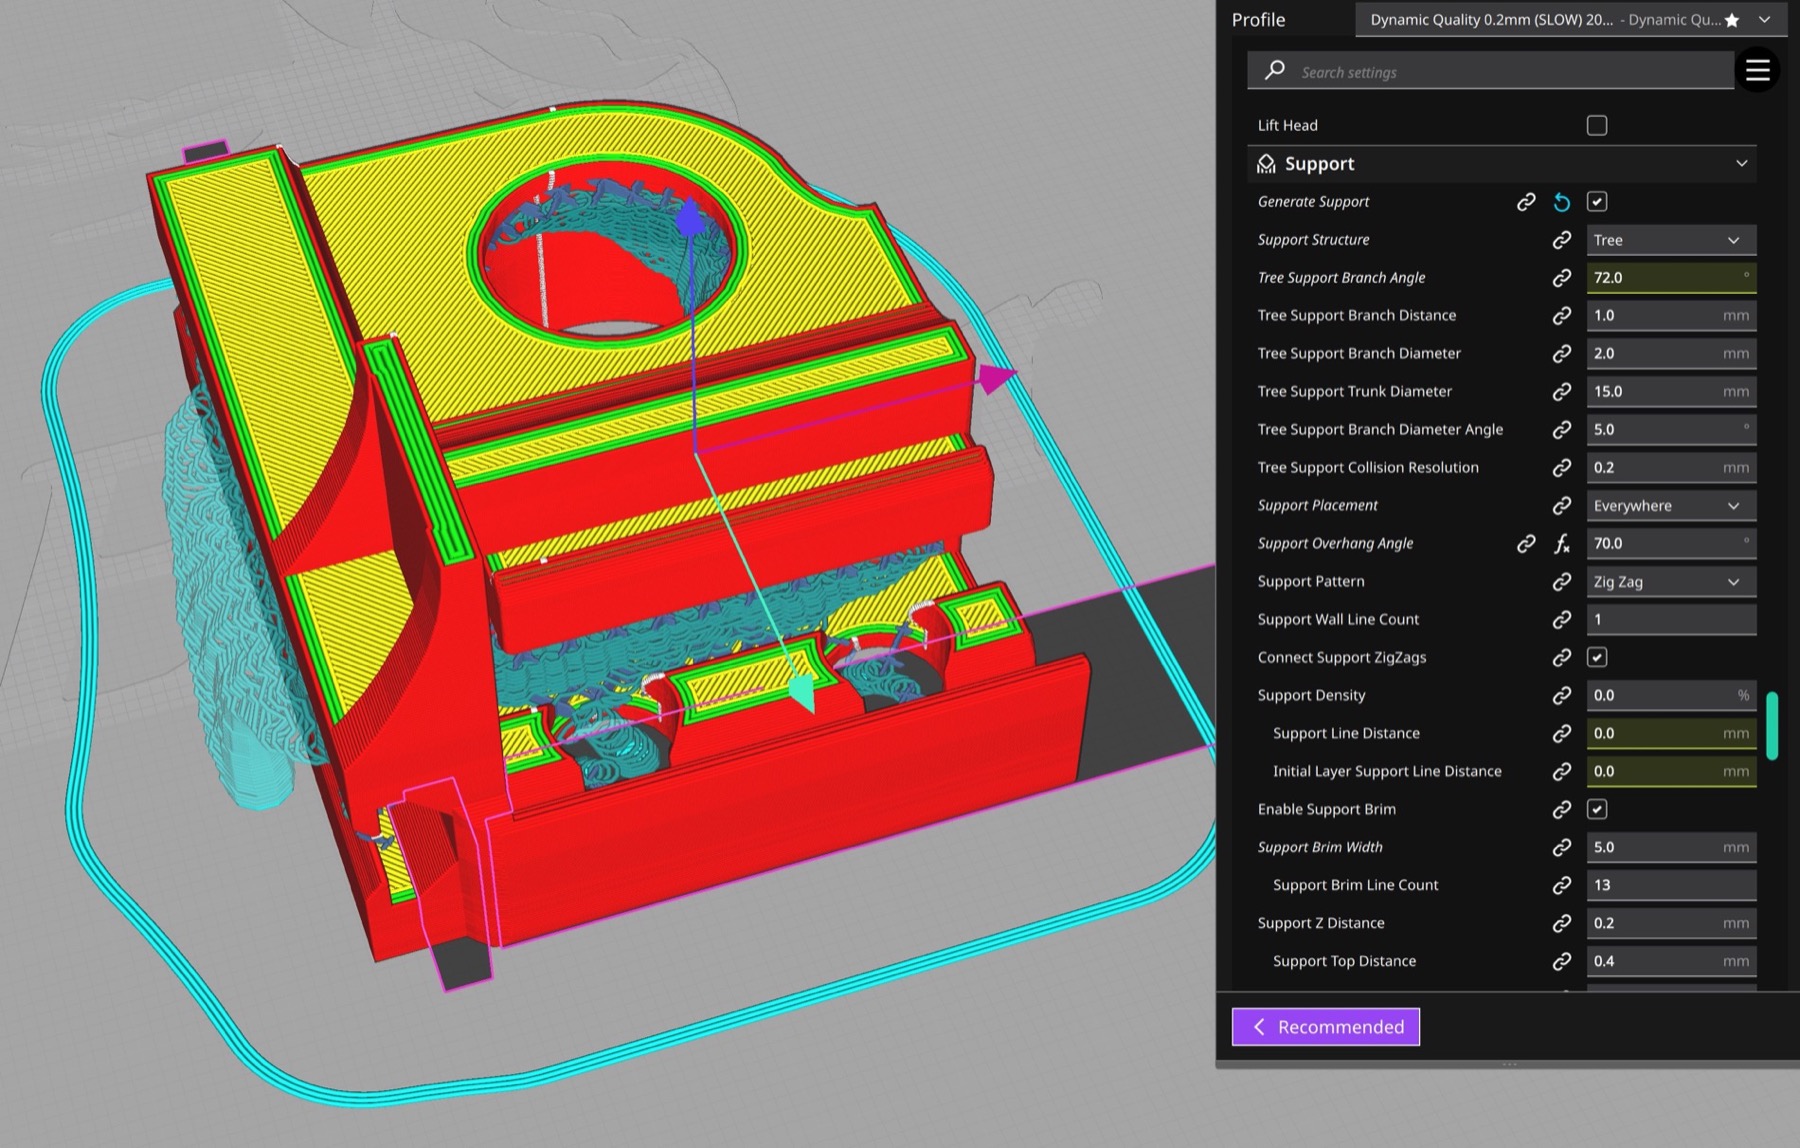Image resolution: width=1800 pixels, height=1148 pixels.
Task: Click the link icon next to Support Structure
Action: coord(1561,240)
